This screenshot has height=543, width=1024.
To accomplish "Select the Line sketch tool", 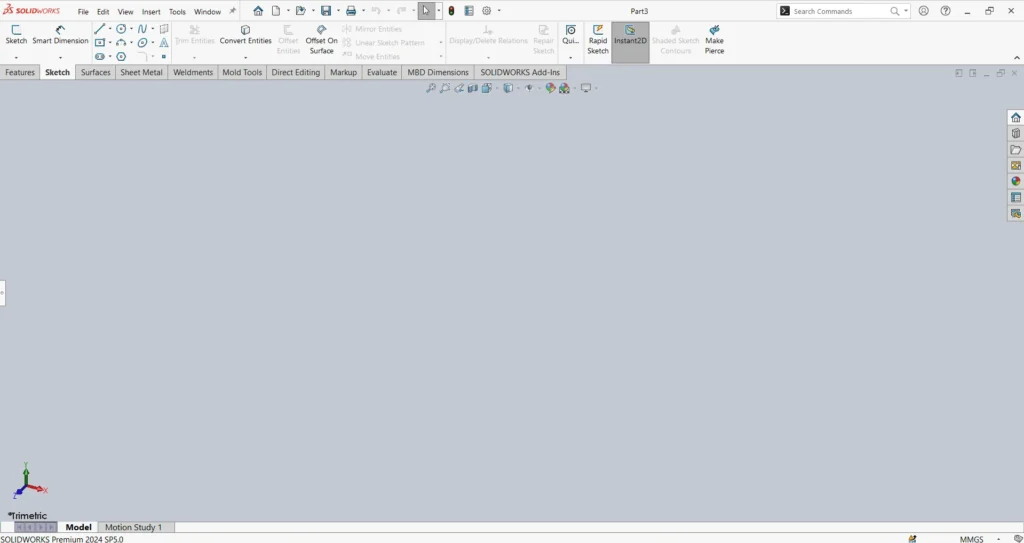I will pos(99,29).
